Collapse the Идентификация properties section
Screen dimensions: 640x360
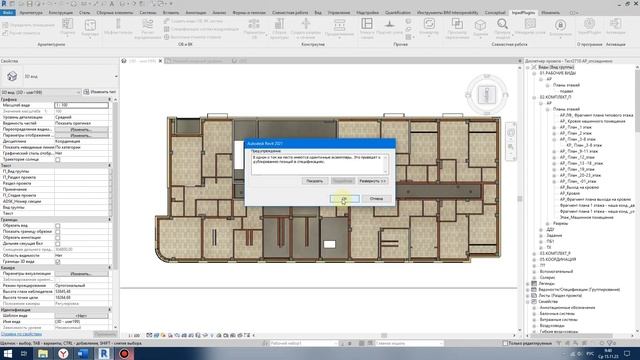109,310
